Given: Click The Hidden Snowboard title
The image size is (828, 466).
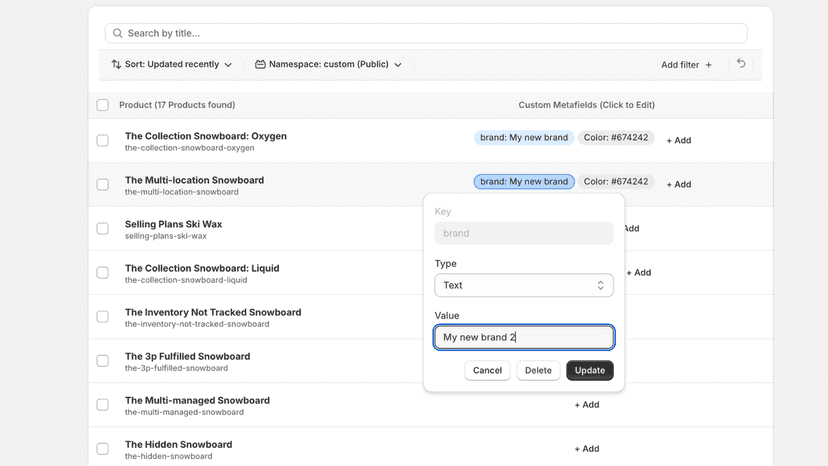Looking at the screenshot, I should click(178, 445).
